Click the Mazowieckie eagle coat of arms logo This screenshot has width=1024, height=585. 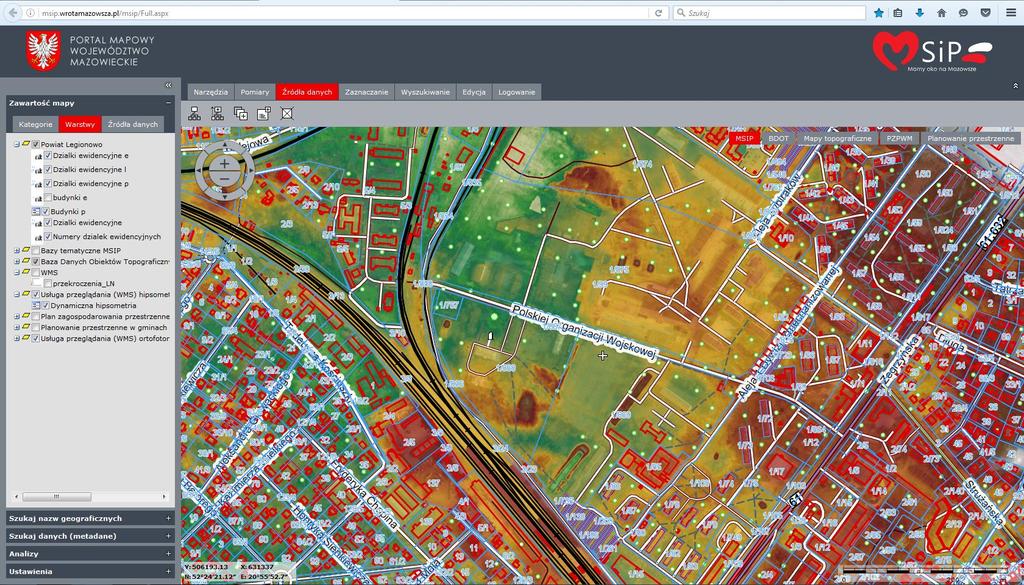click(44, 50)
